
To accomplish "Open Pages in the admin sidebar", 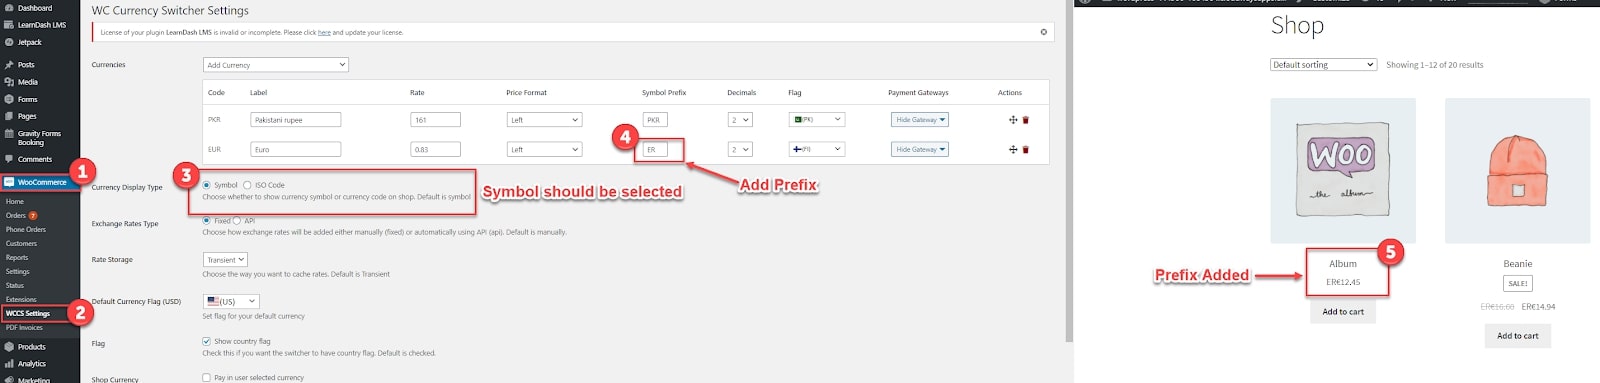I will point(26,116).
